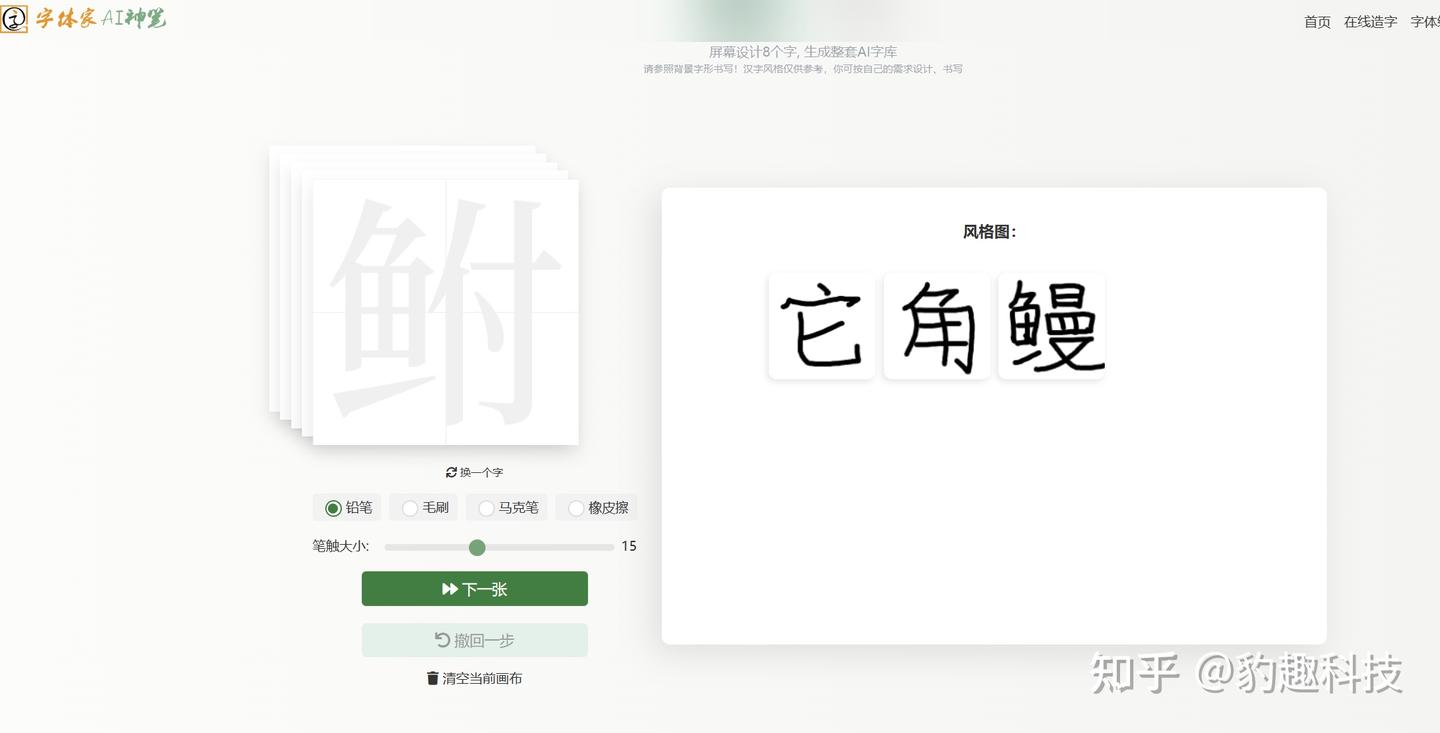Screen dimensions: 1440x733
Task: Click the trash icon for 清空当前画布
Action: [433, 678]
